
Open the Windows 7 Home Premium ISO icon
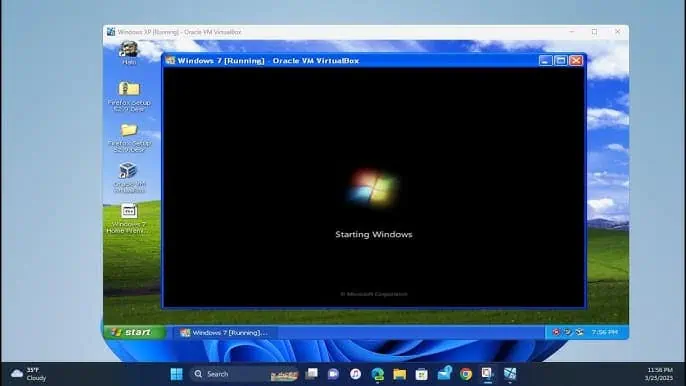pos(129,218)
